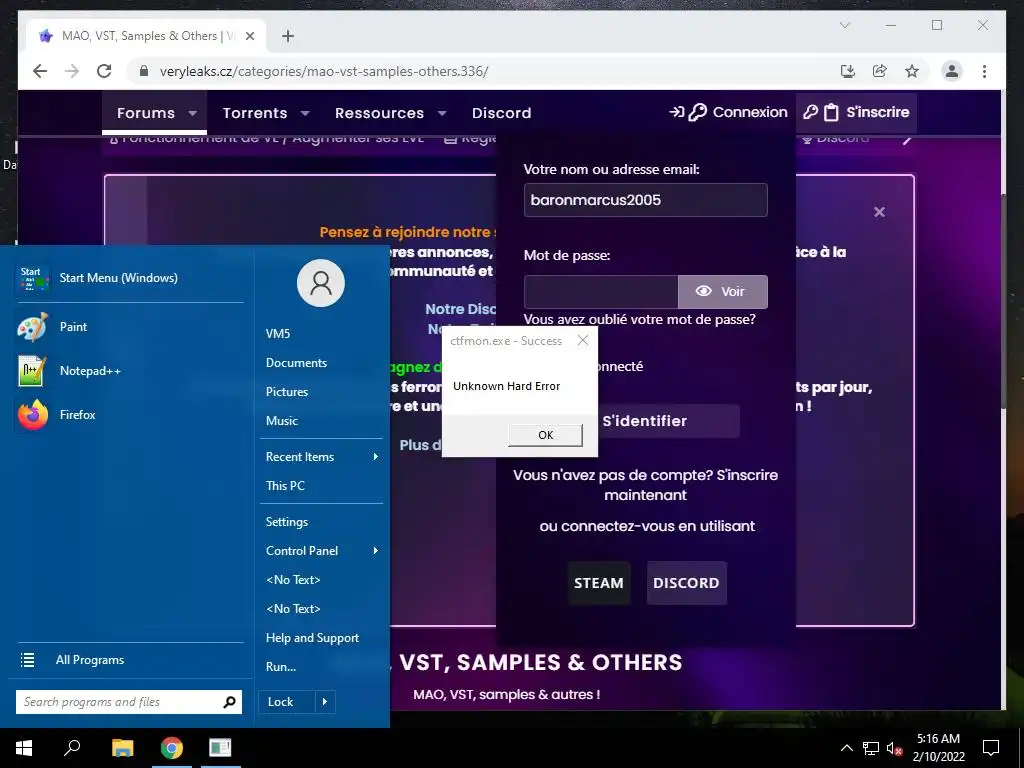Viewport: 1024px width, 768px height.
Task: Open the Chrome three-dot menu
Action: [984, 71]
